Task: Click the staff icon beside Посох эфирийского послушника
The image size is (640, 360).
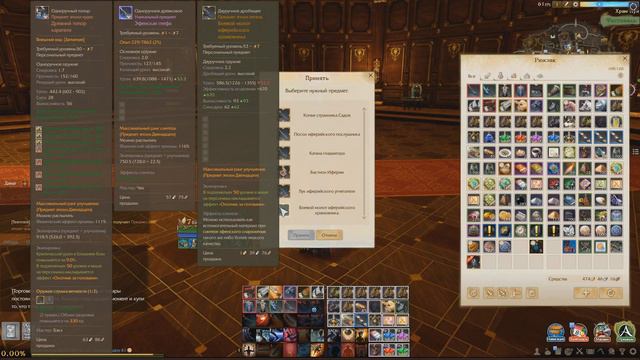Action: tap(284, 134)
